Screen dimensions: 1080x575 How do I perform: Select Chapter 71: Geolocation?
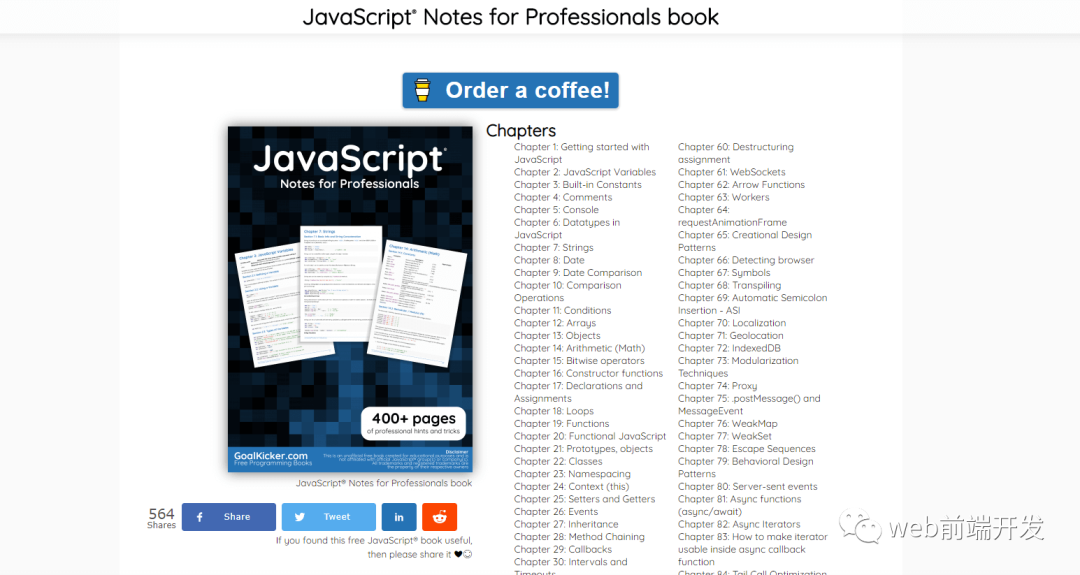(731, 335)
